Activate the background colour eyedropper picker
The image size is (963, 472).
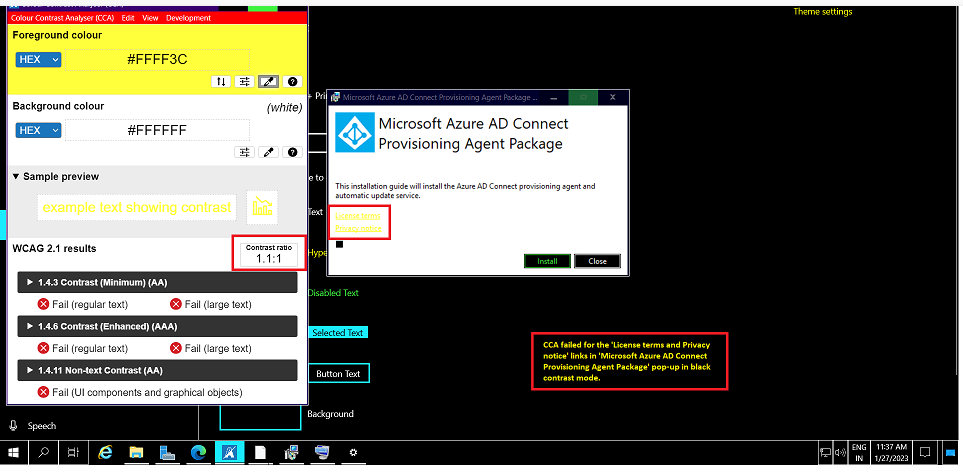click(268, 152)
